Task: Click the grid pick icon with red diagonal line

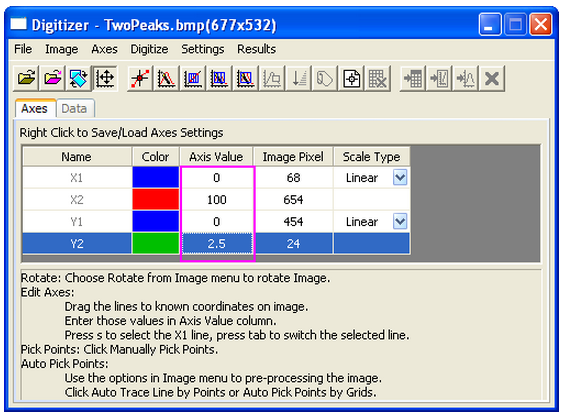Action: pyautogui.click(x=193, y=78)
